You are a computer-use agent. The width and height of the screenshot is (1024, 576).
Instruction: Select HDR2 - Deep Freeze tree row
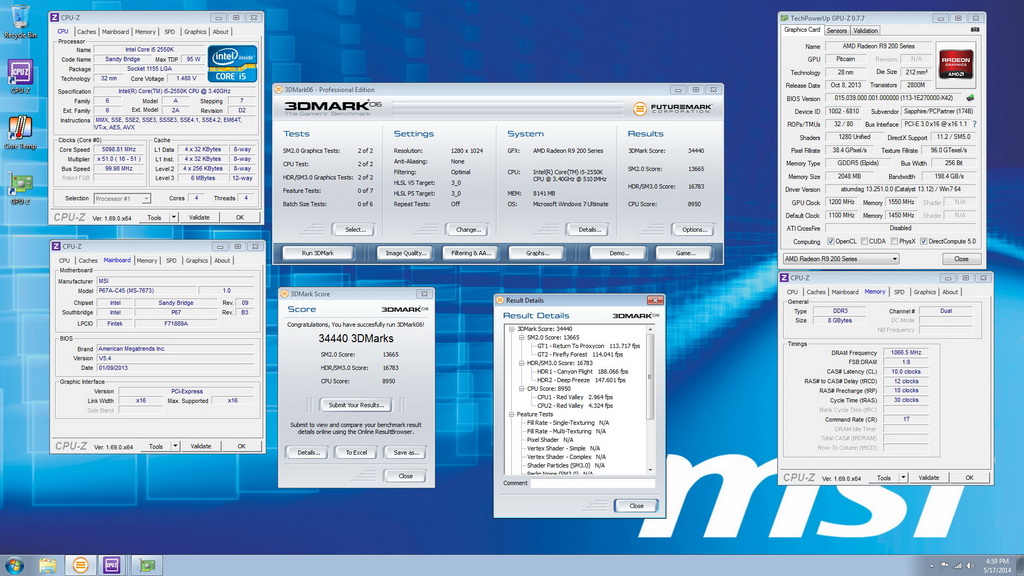(x=581, y=380)
